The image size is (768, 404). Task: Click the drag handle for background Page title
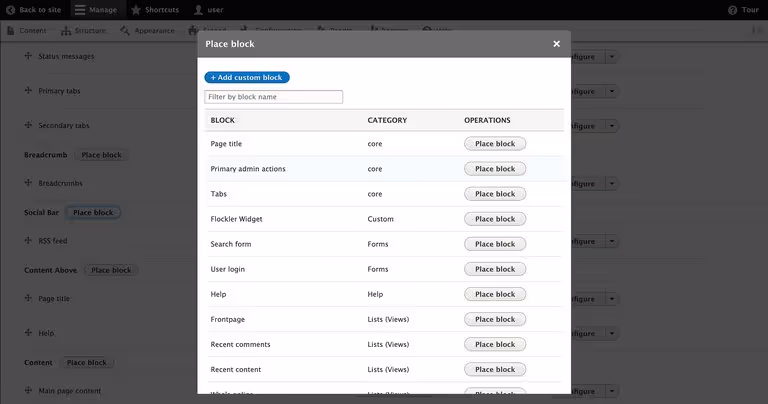(x=28, y=298)
